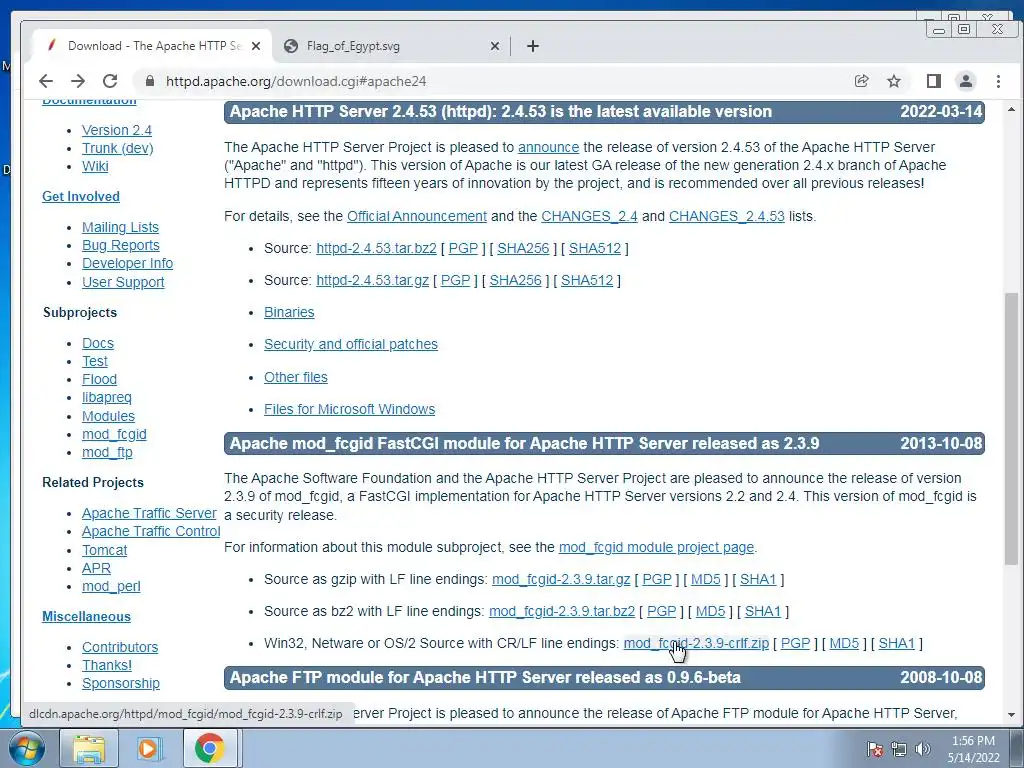
Task: Open the Official Announcement link
Action: tap(417, 216)
